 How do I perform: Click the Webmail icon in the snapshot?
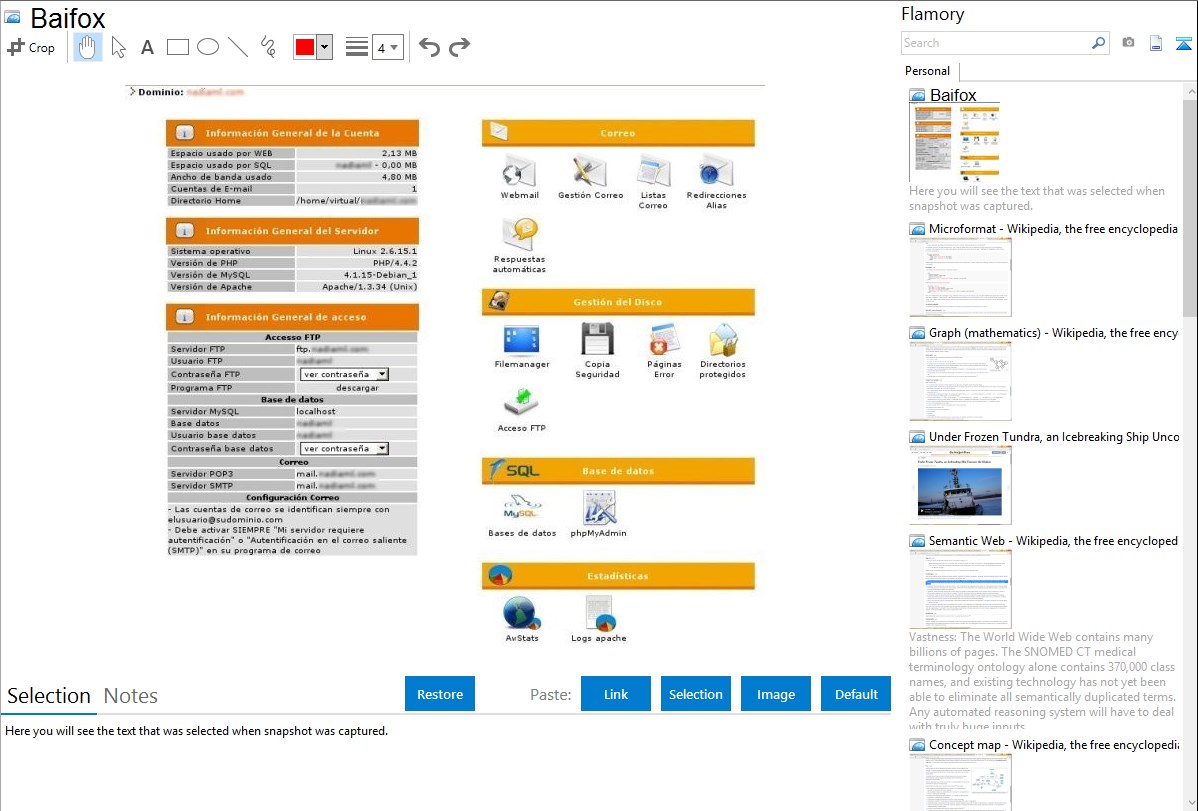(520, 172)
